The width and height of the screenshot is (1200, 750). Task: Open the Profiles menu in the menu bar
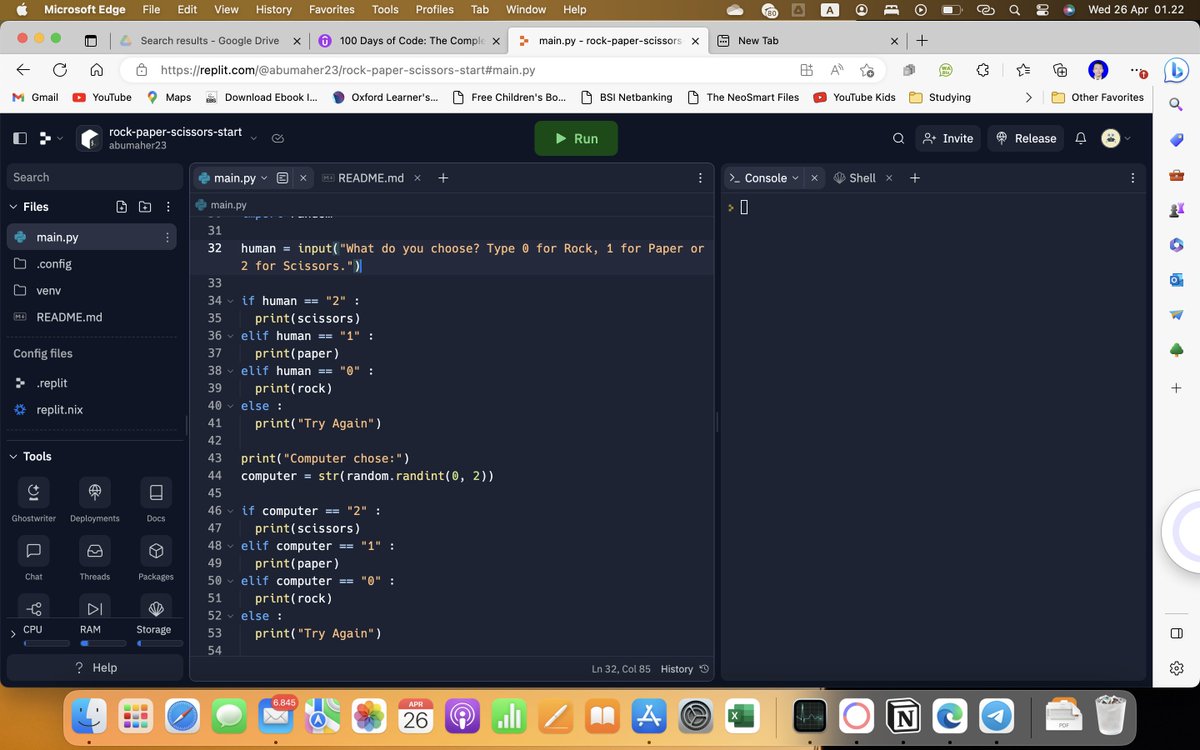[x=434, y=9]
